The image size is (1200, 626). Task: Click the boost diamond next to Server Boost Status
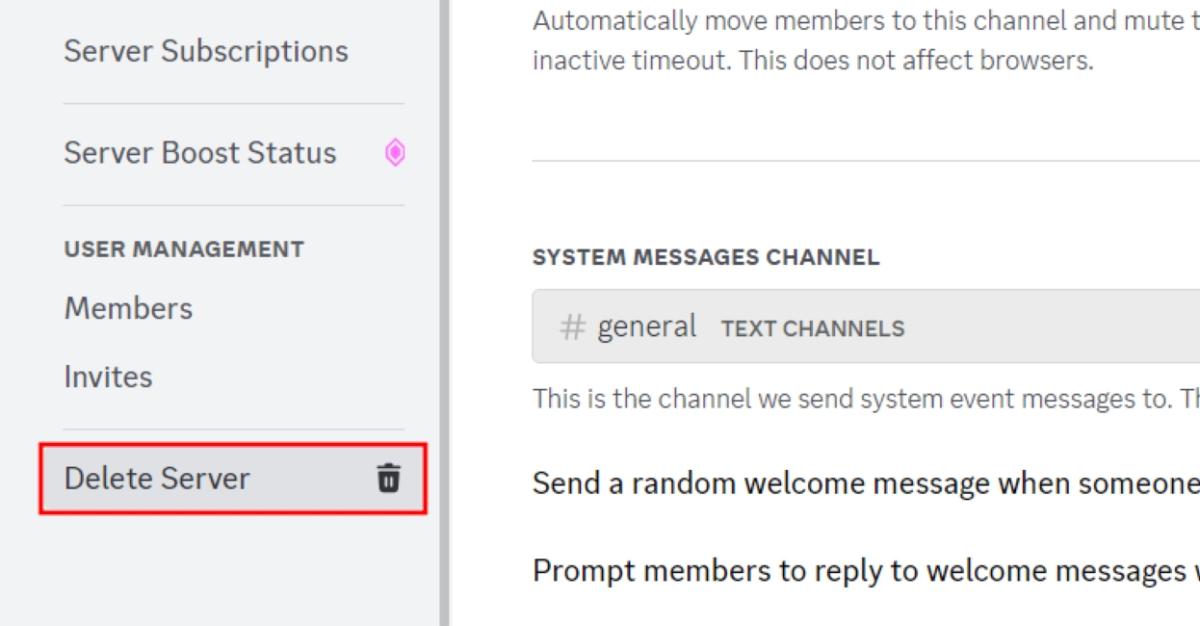click(393, 153)
